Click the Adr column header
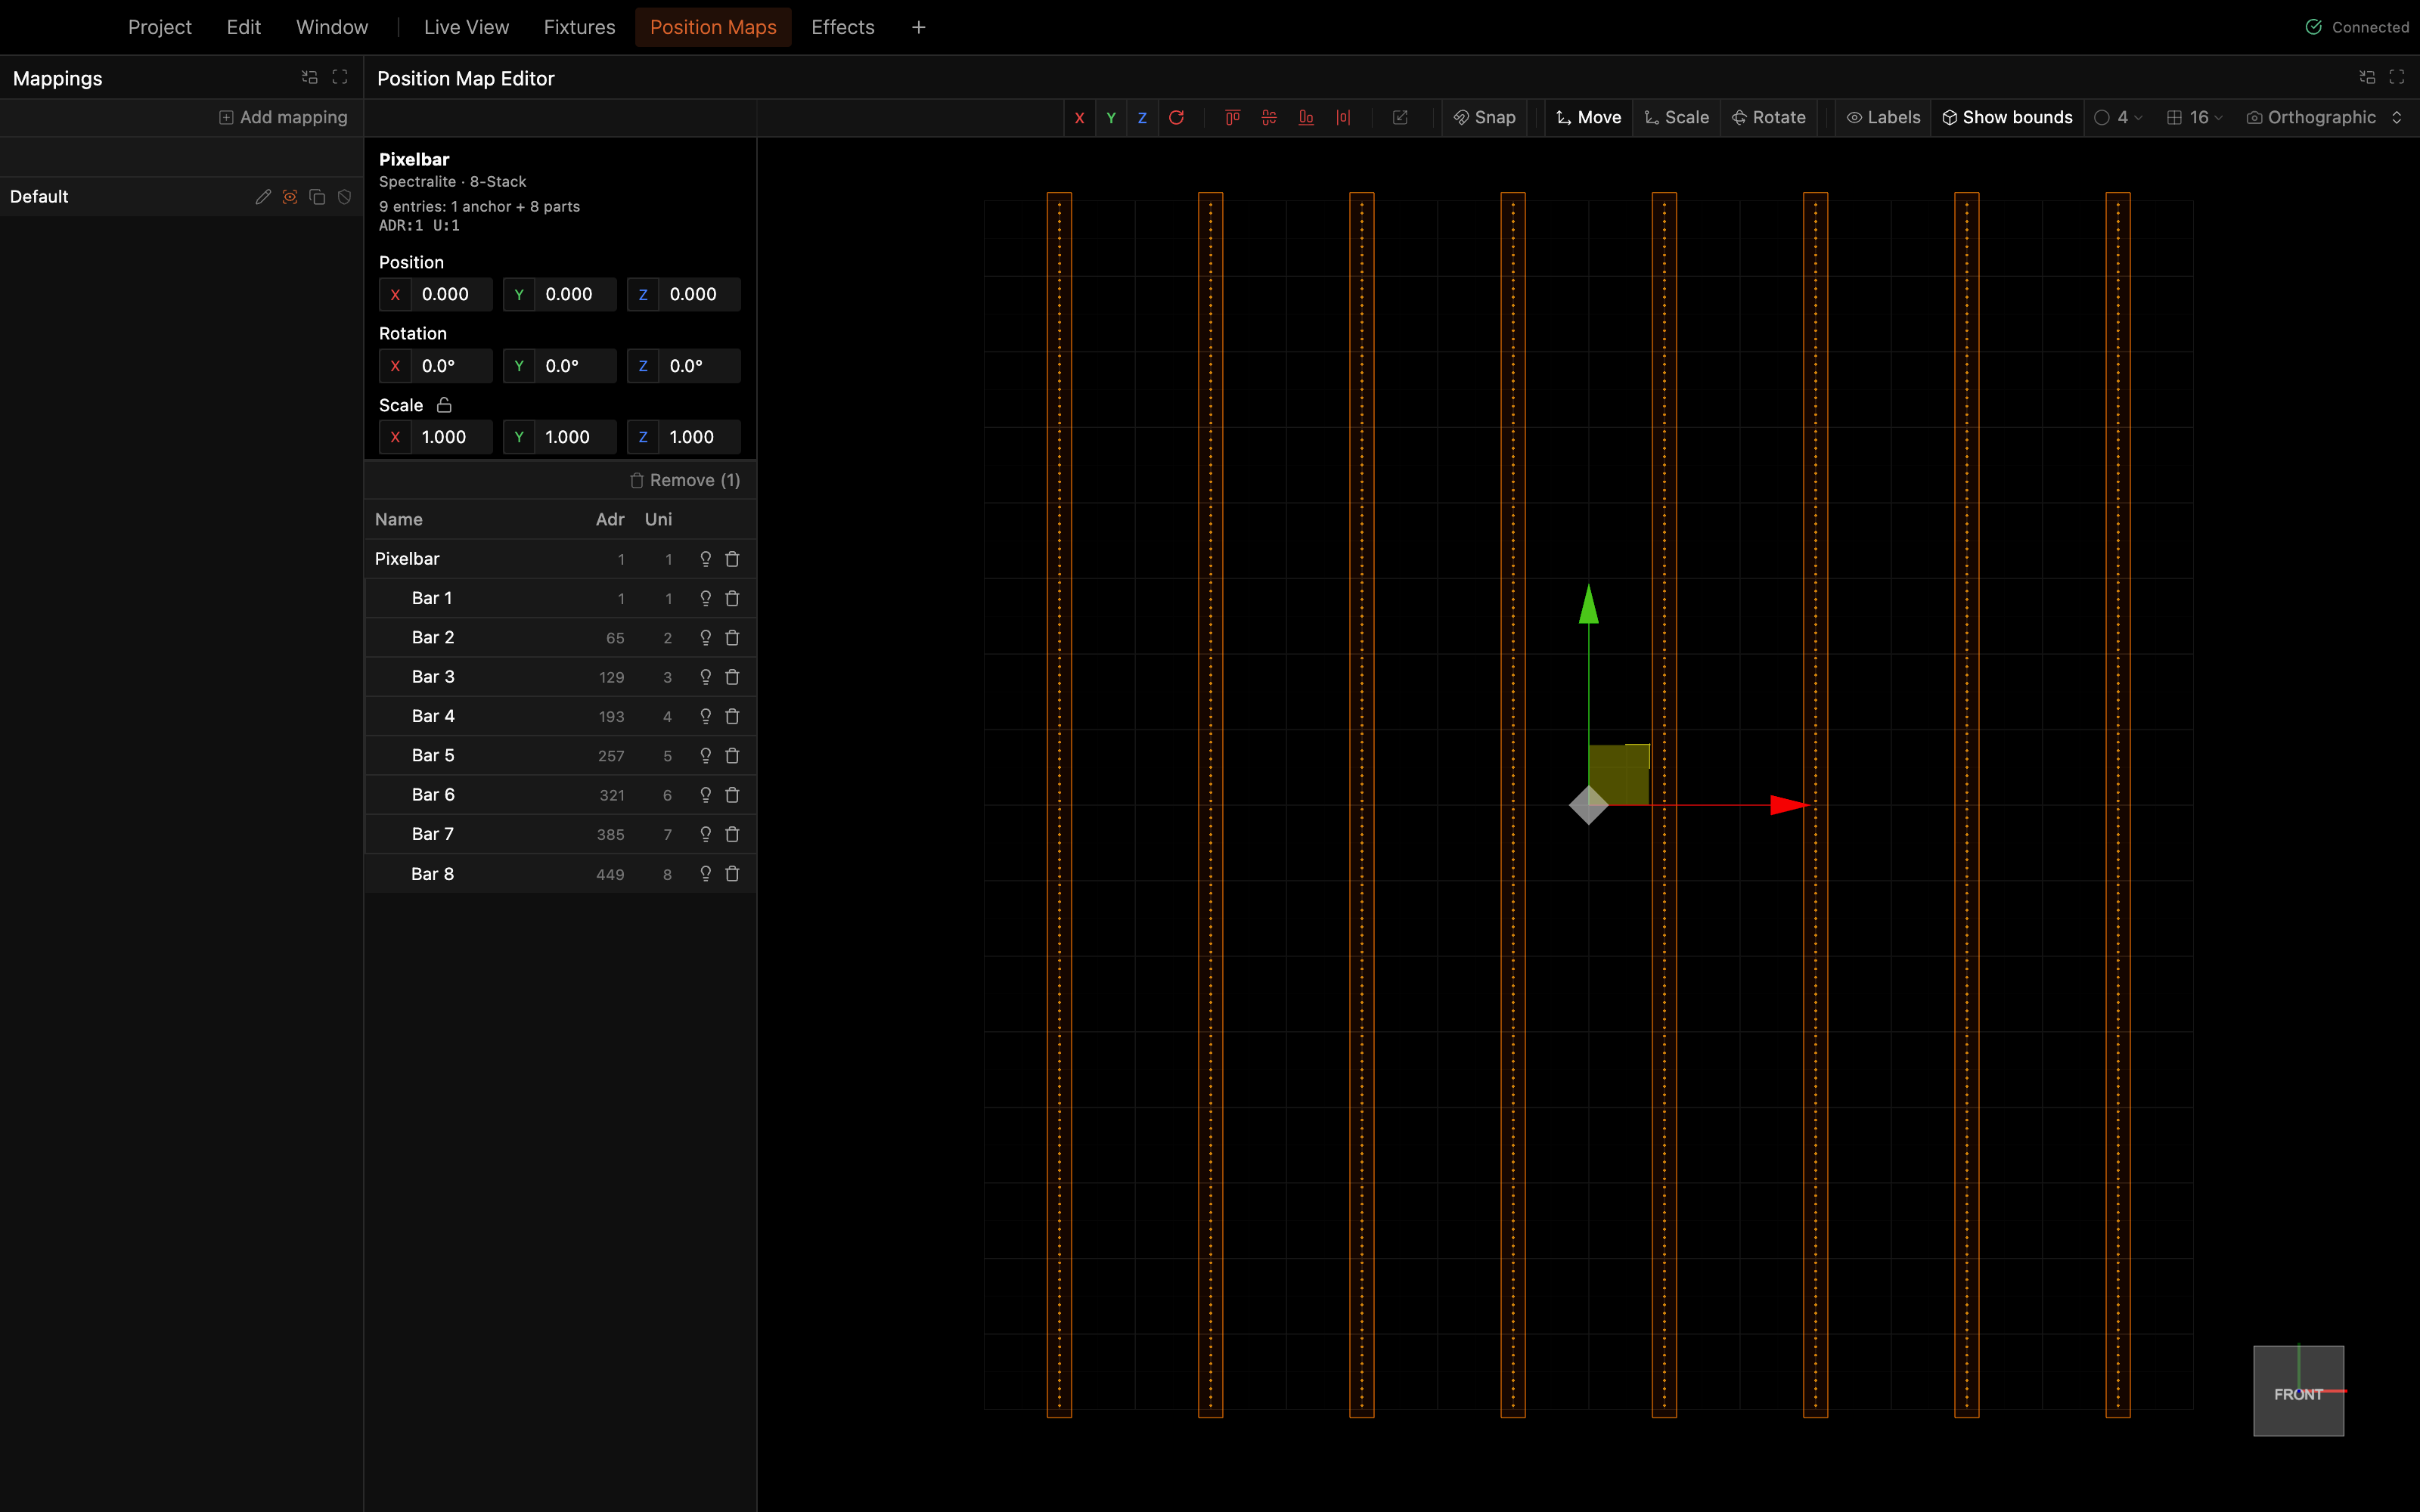2420x1512 pixels. [610, 520]
